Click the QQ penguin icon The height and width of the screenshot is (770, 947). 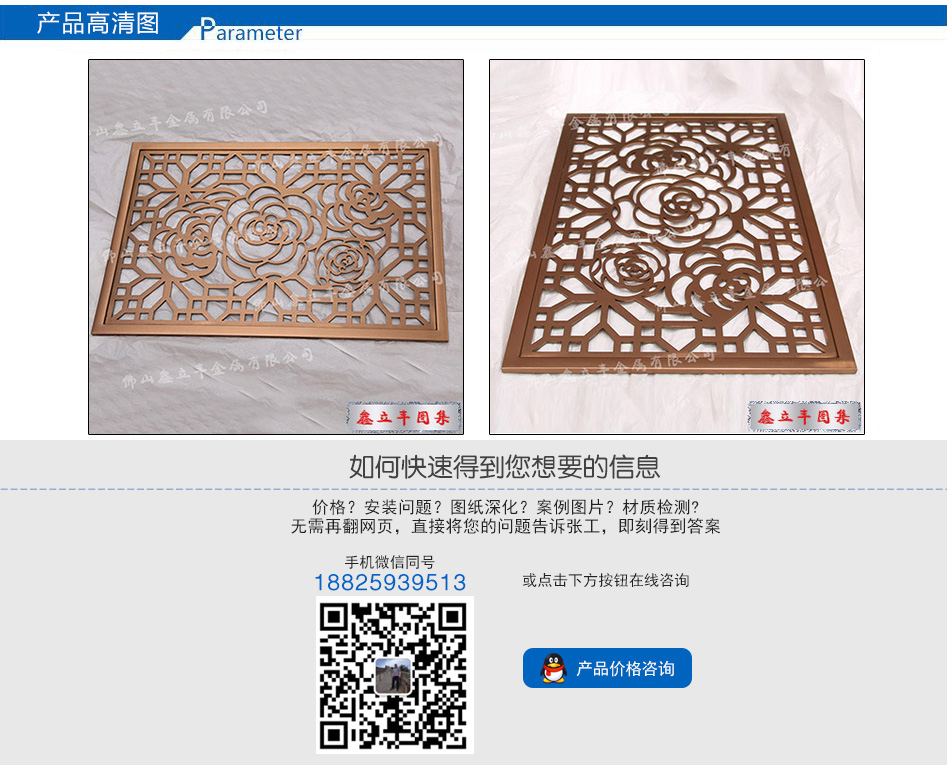point(553,668)
